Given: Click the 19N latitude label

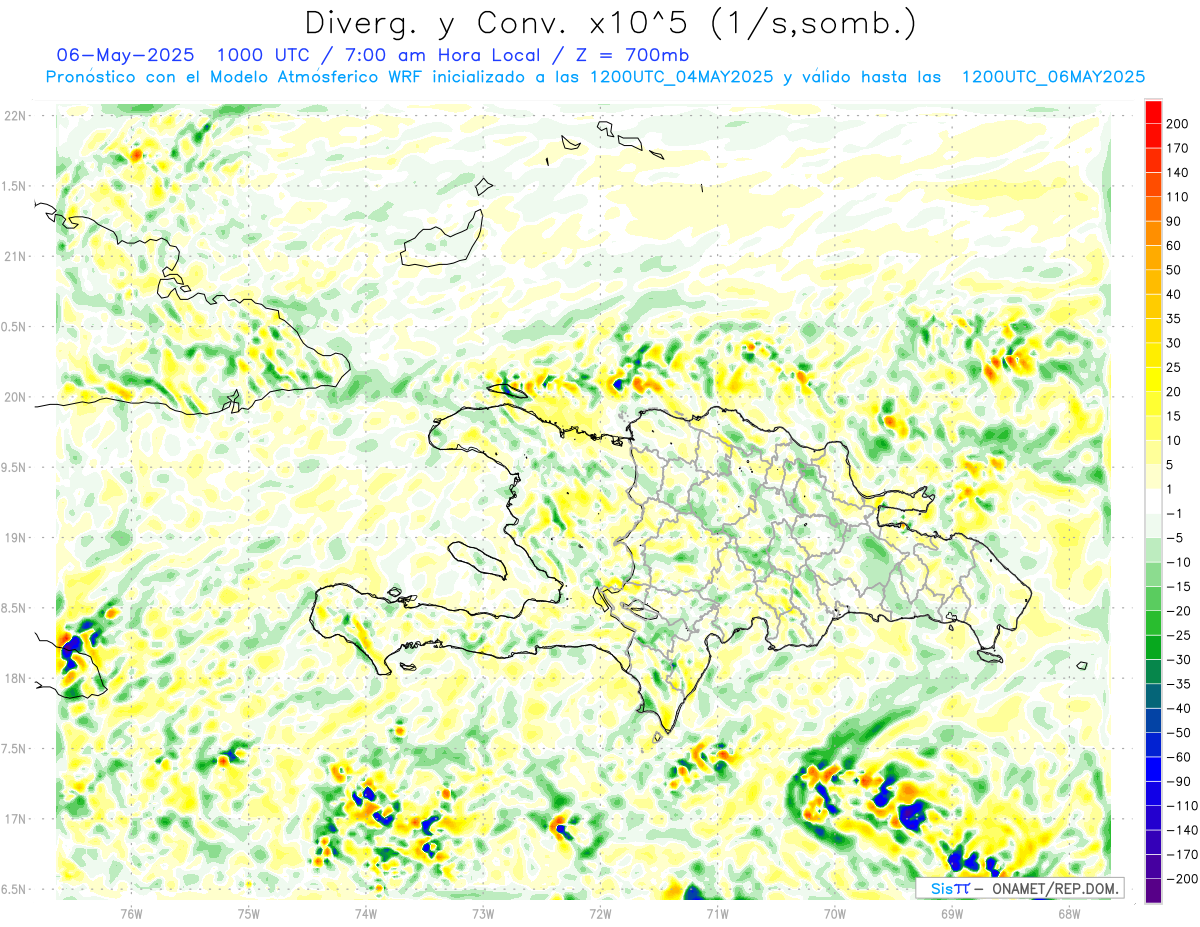Looking at the screenshot, I should (14, 538).
